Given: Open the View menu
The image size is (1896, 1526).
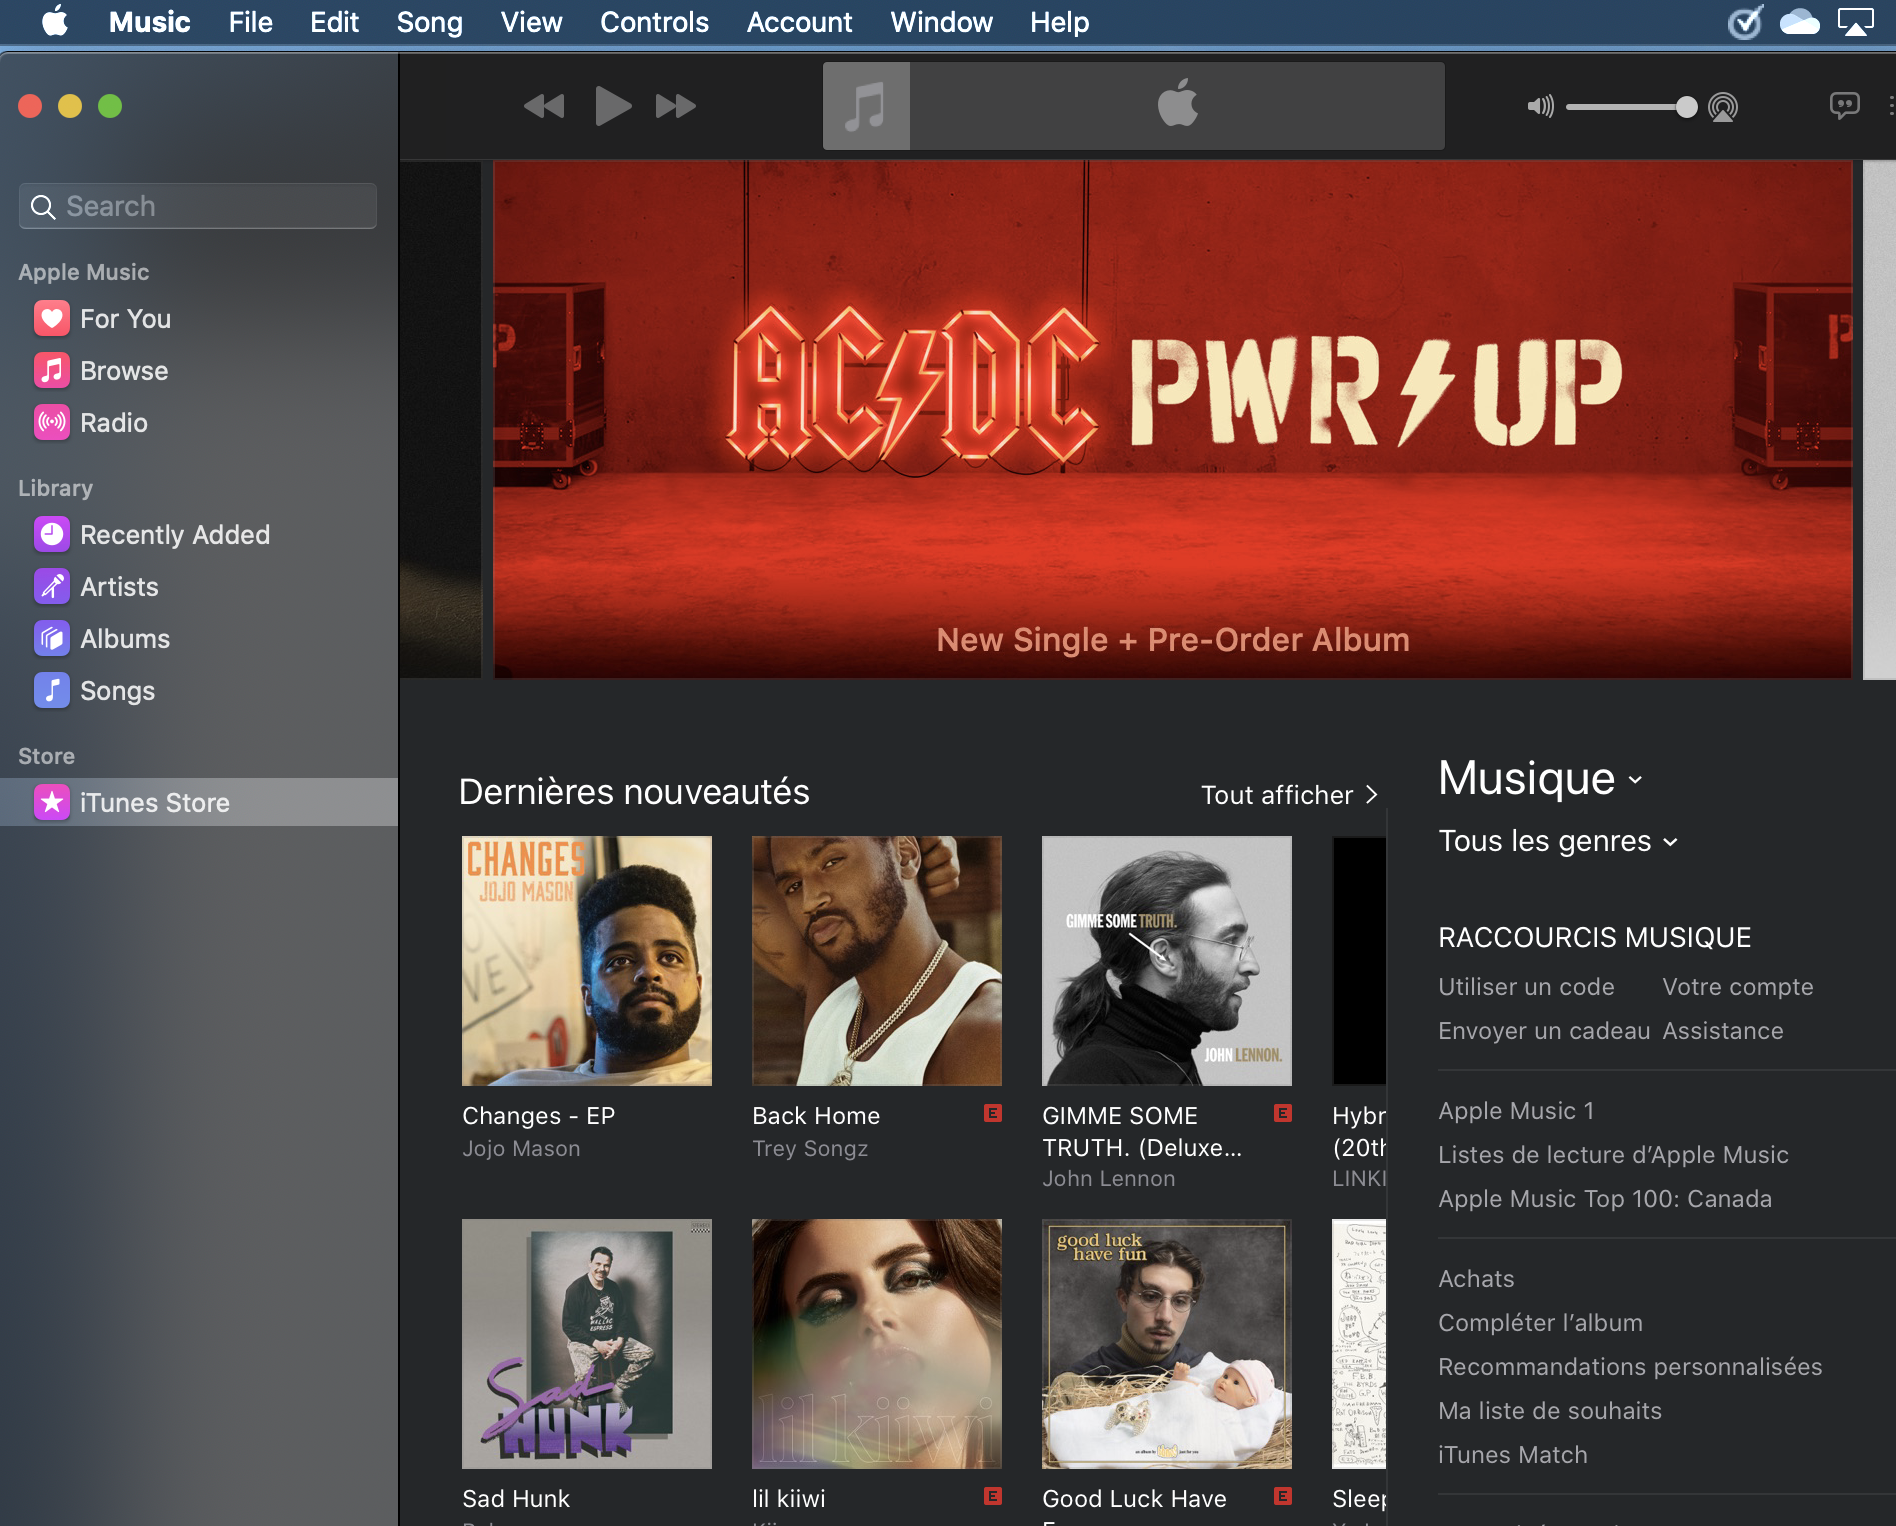Looking at the screenshot, I should click(x=531, y=22).
